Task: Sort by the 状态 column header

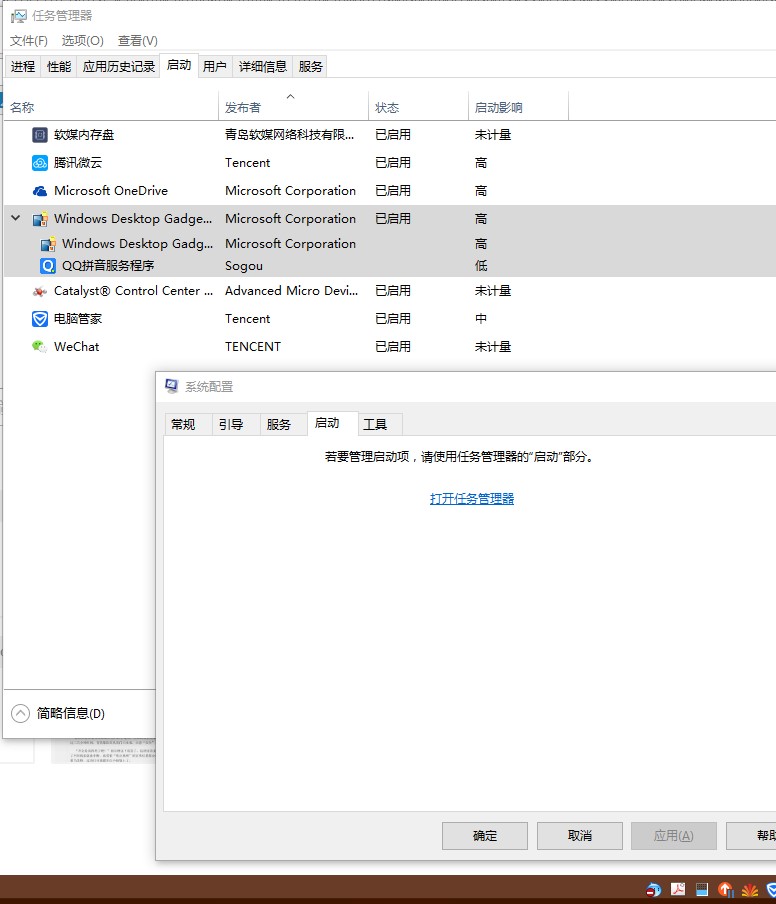Action: pyautogui.click(x=419, y=107)
